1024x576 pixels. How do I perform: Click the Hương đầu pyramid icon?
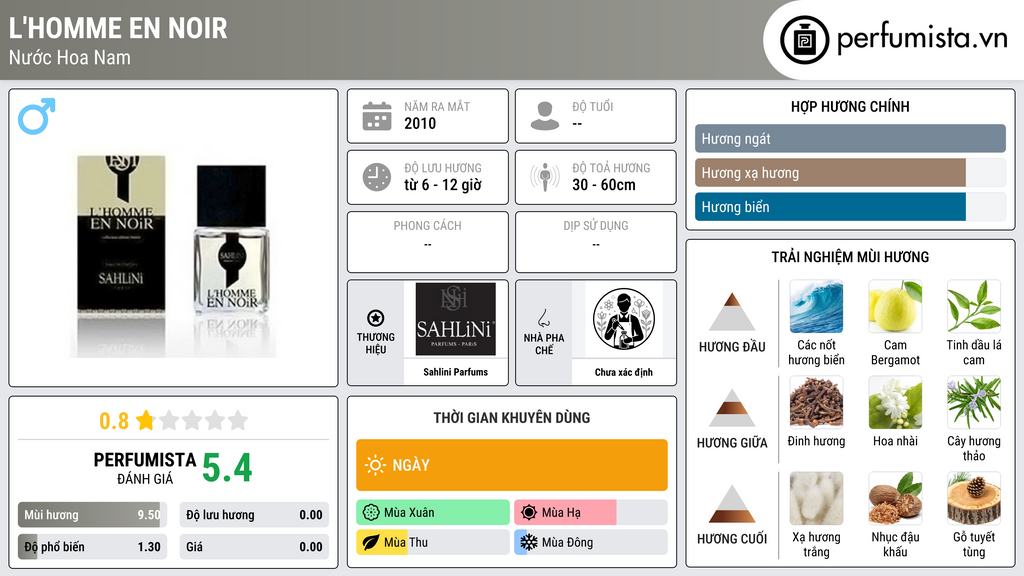tap(732, 312)
